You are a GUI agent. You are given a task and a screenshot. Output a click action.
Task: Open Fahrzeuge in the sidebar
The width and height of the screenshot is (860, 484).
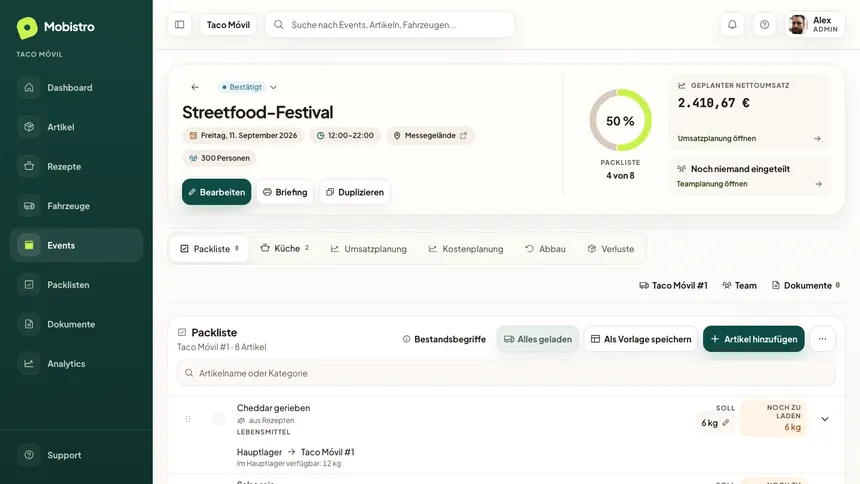pyautogui.click(x=76, y=206)
